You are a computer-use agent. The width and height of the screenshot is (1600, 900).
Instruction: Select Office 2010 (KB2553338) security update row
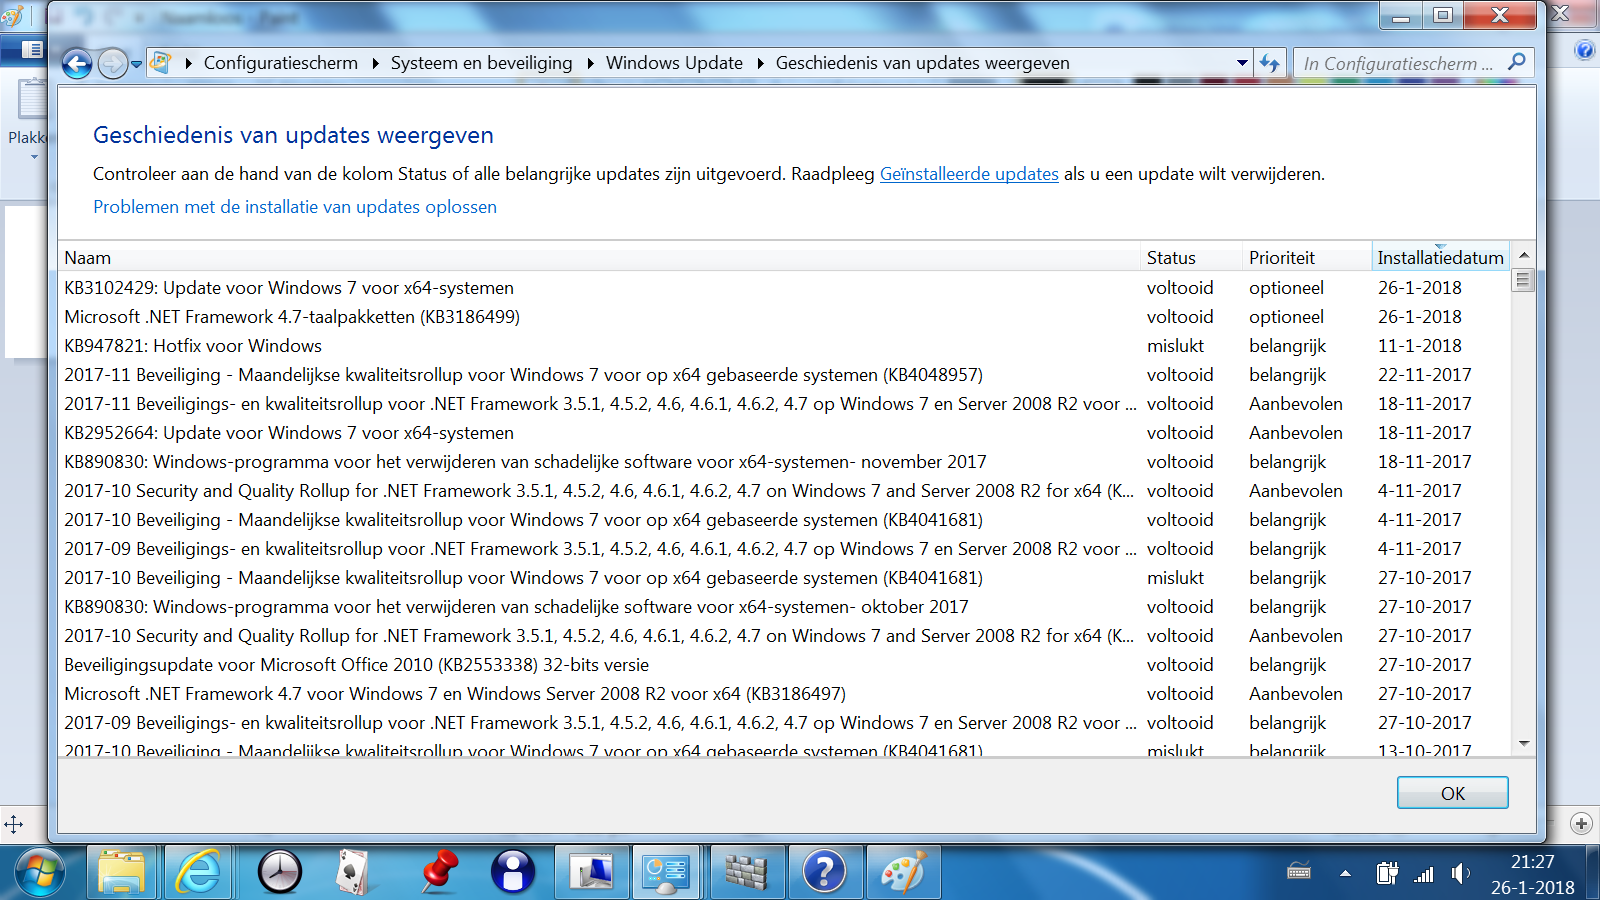pos(784,665)
